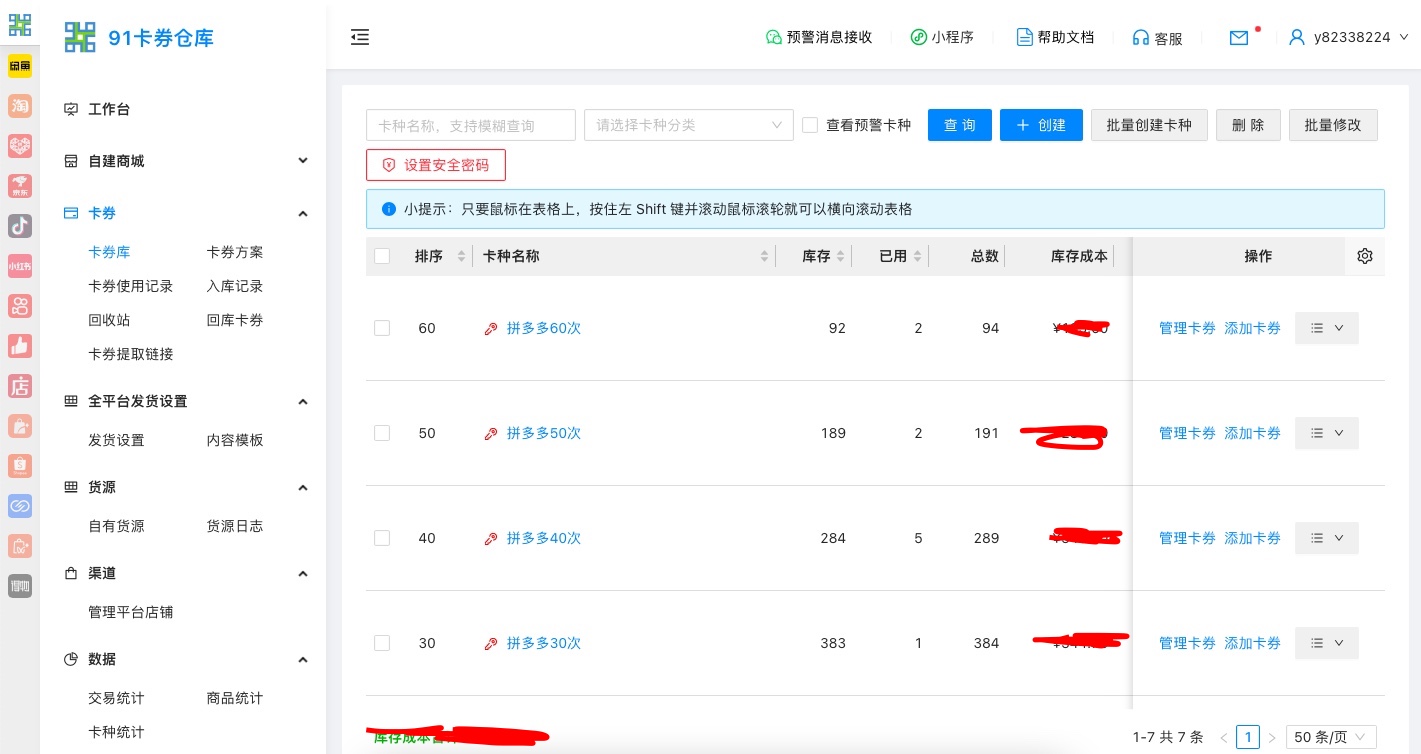This screenshot has width=1421, height=754.
Task: Switch to the 京东 platform icon
Action: 20,186
